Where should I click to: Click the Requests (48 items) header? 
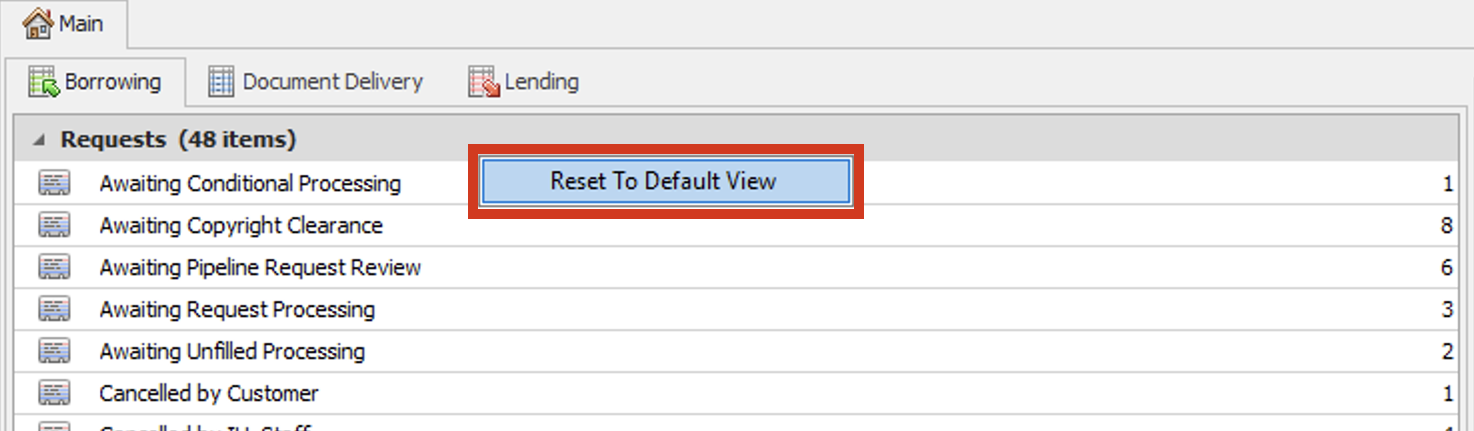[x=178, y=140]
